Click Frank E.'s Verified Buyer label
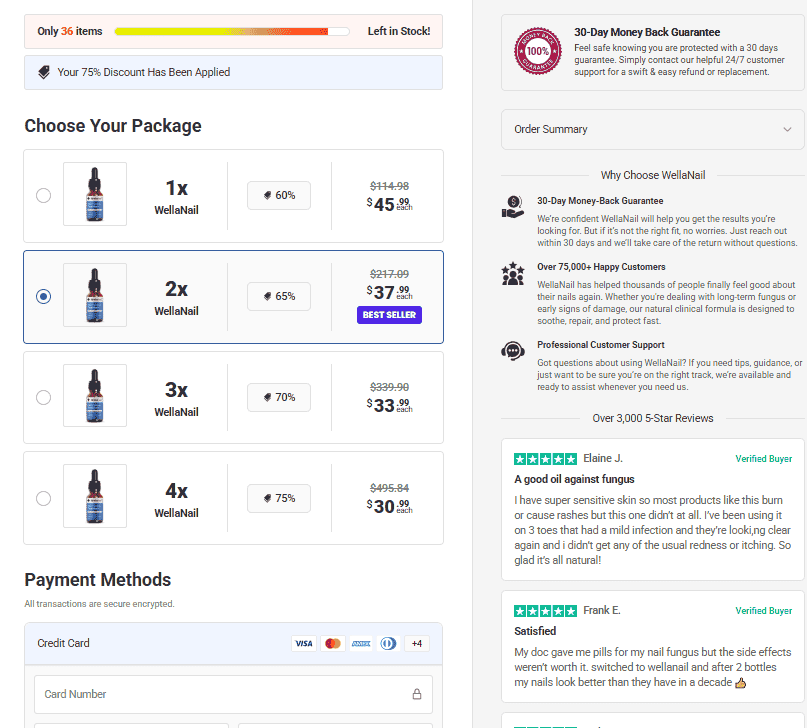Image resolution: width=807 pixels, height=728 pixels. click(x=763, y=611)
